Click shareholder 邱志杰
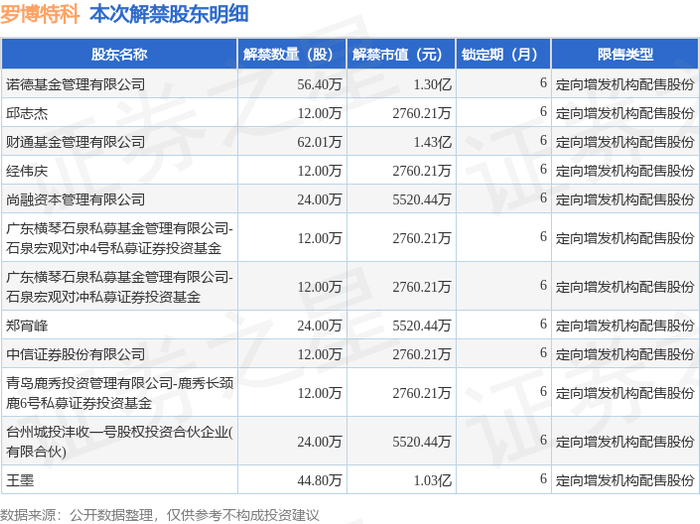The image size is (700, 524). pos(27,113)
